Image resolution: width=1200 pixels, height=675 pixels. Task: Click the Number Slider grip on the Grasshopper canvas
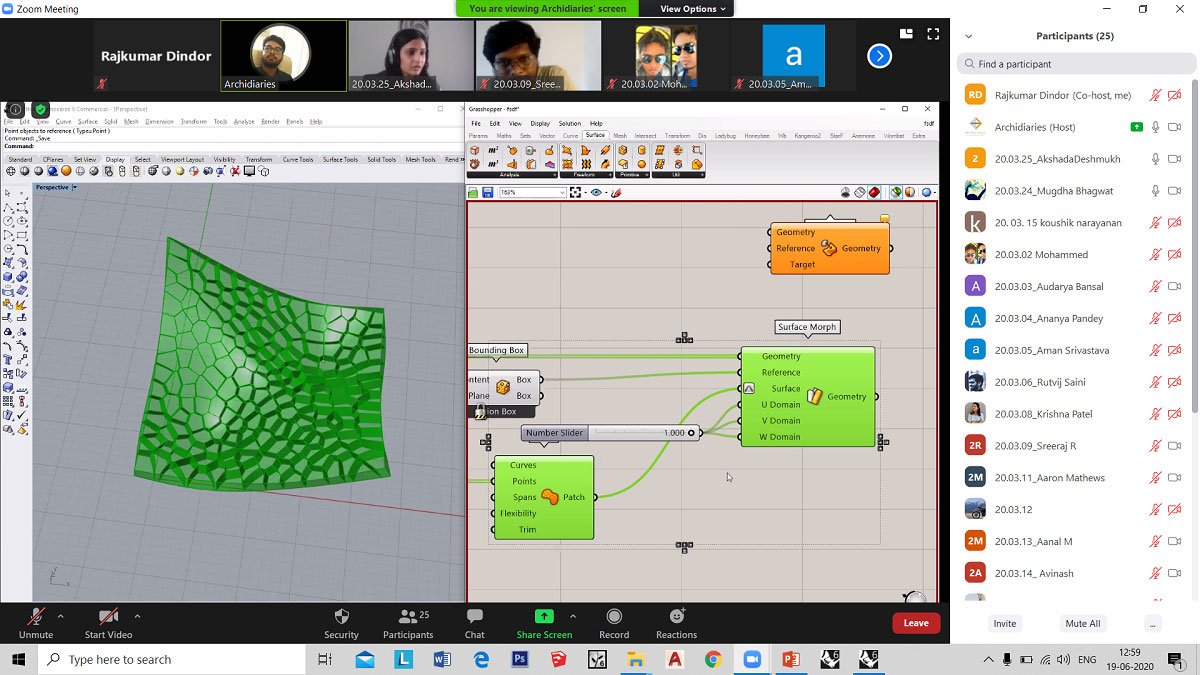click(553, 433)
